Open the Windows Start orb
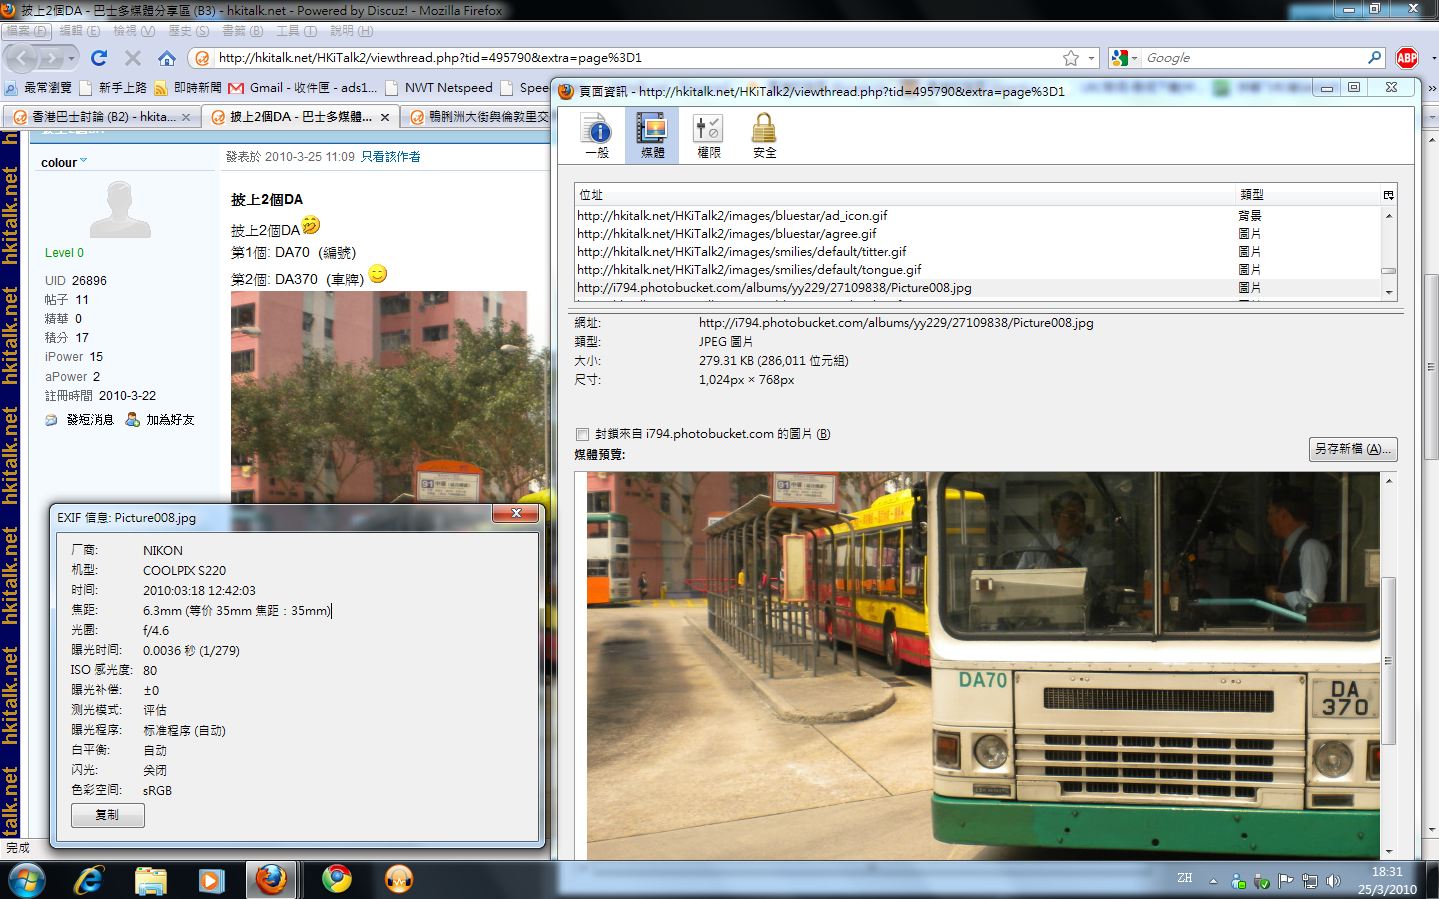 point(26,880)
